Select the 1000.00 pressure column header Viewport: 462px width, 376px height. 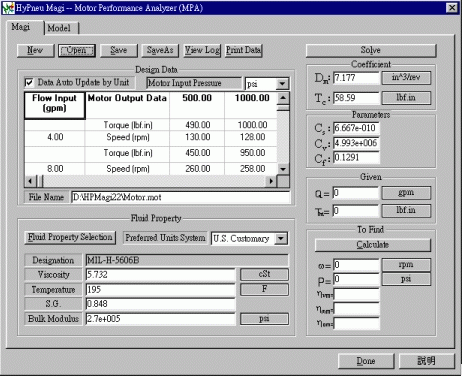pyautogui.click(x=251, y=105)
